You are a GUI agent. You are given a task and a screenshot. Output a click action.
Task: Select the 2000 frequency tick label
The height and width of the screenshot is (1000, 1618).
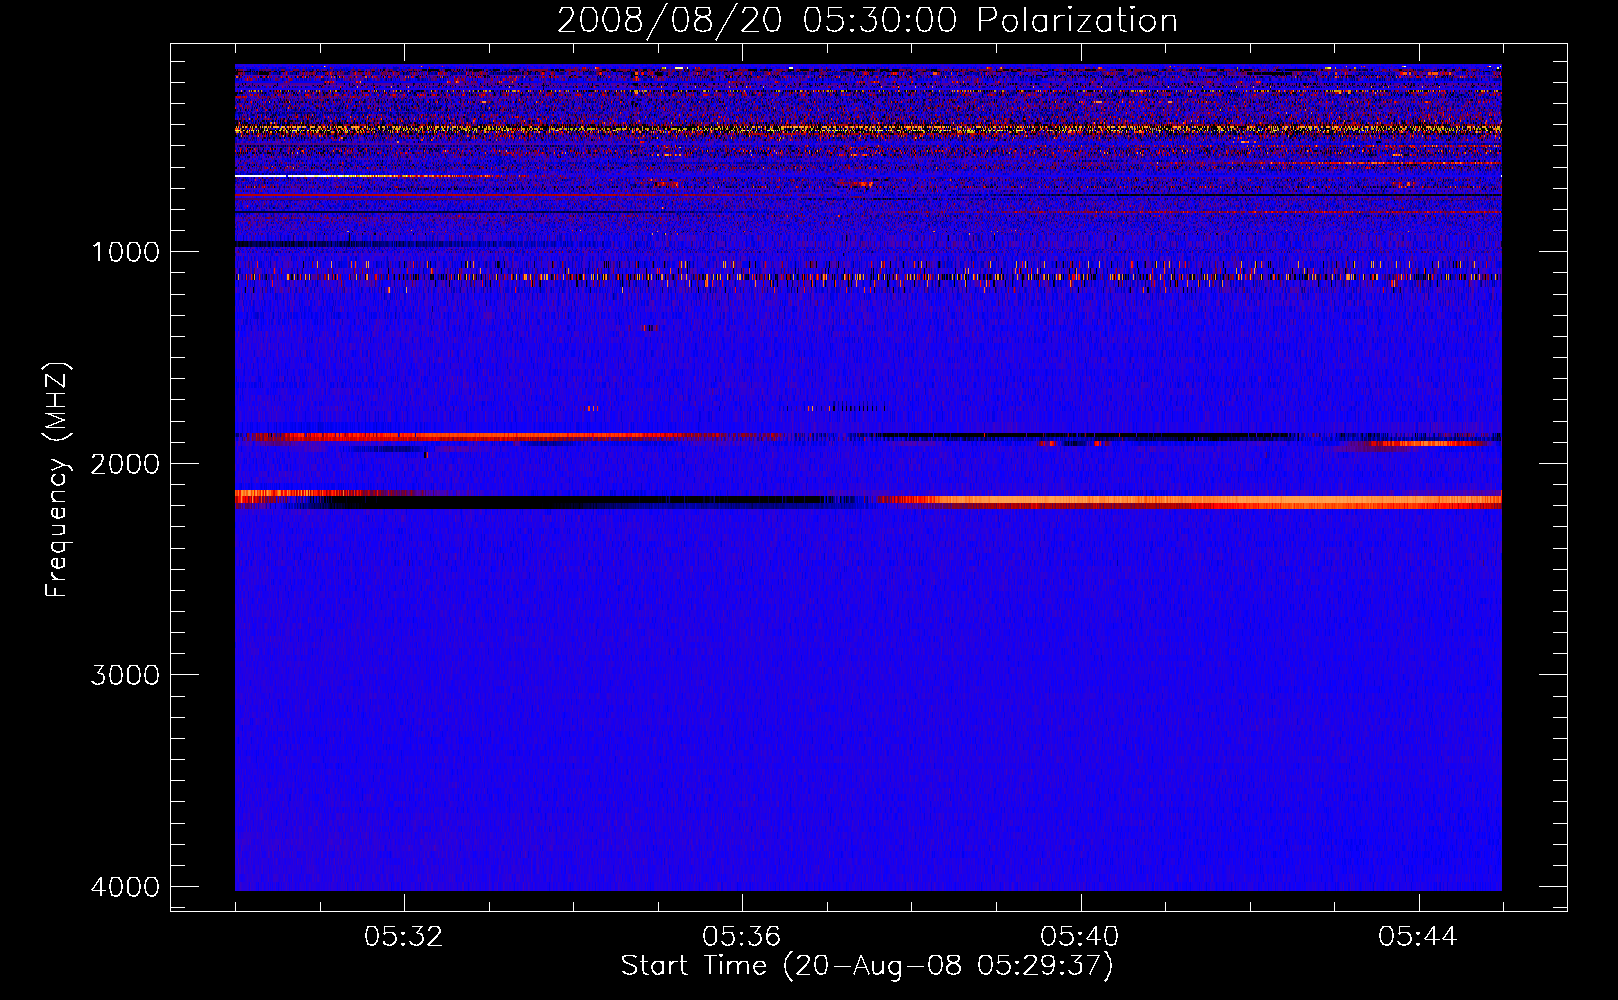tap(126, 463)
